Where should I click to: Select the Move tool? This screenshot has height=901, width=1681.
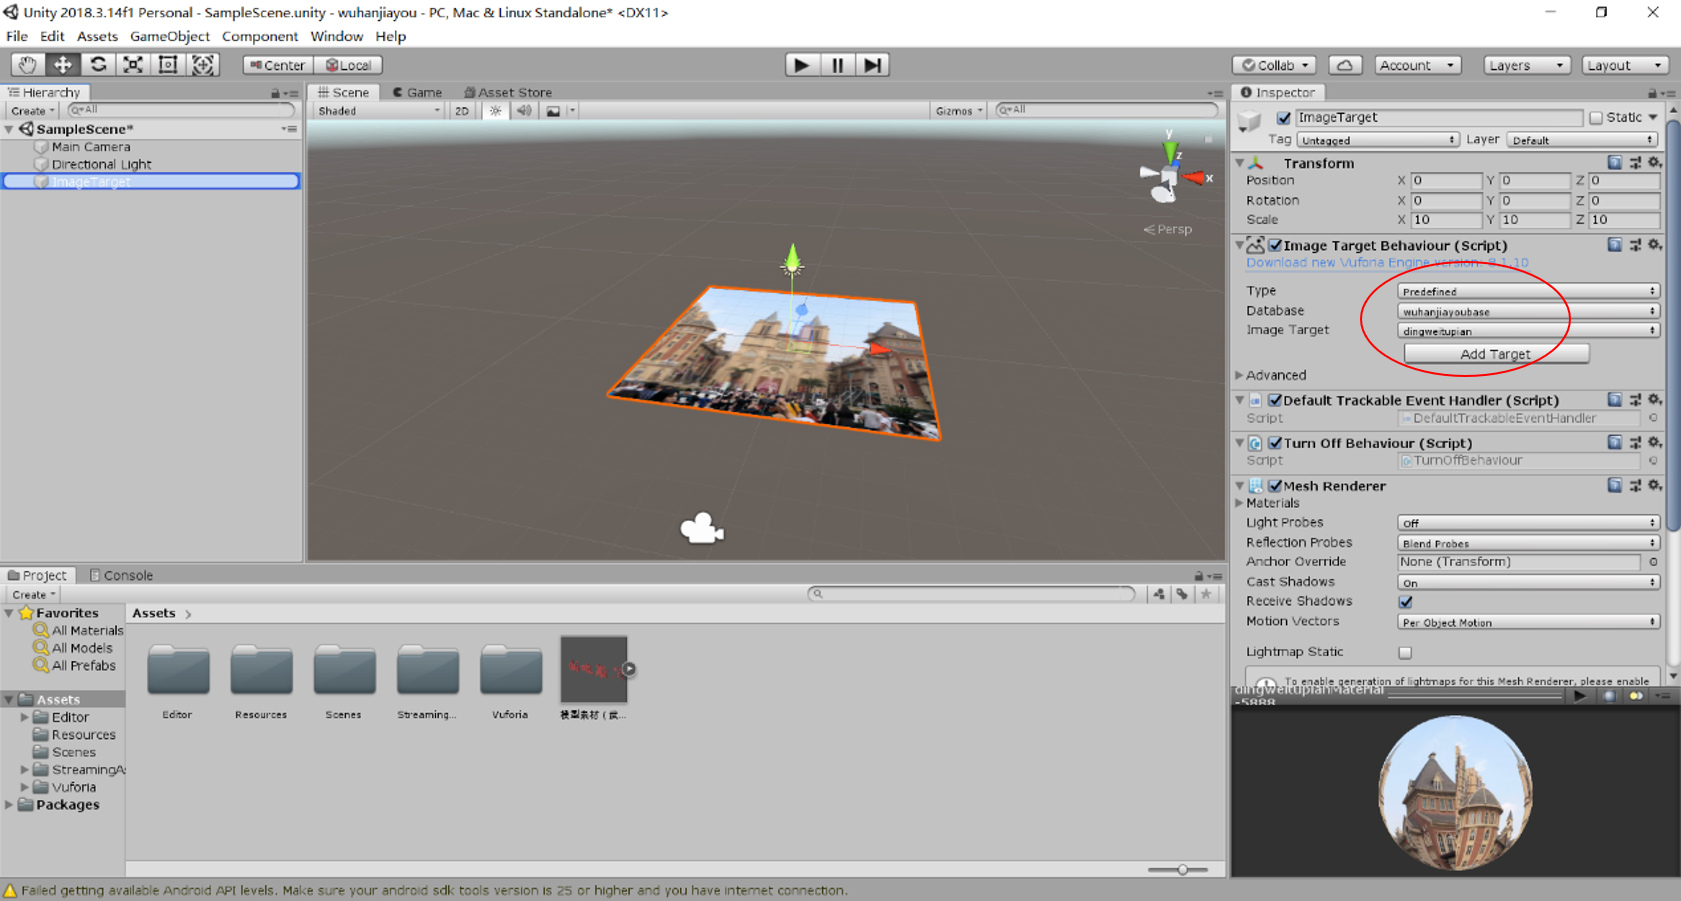[x=62, y=65]
